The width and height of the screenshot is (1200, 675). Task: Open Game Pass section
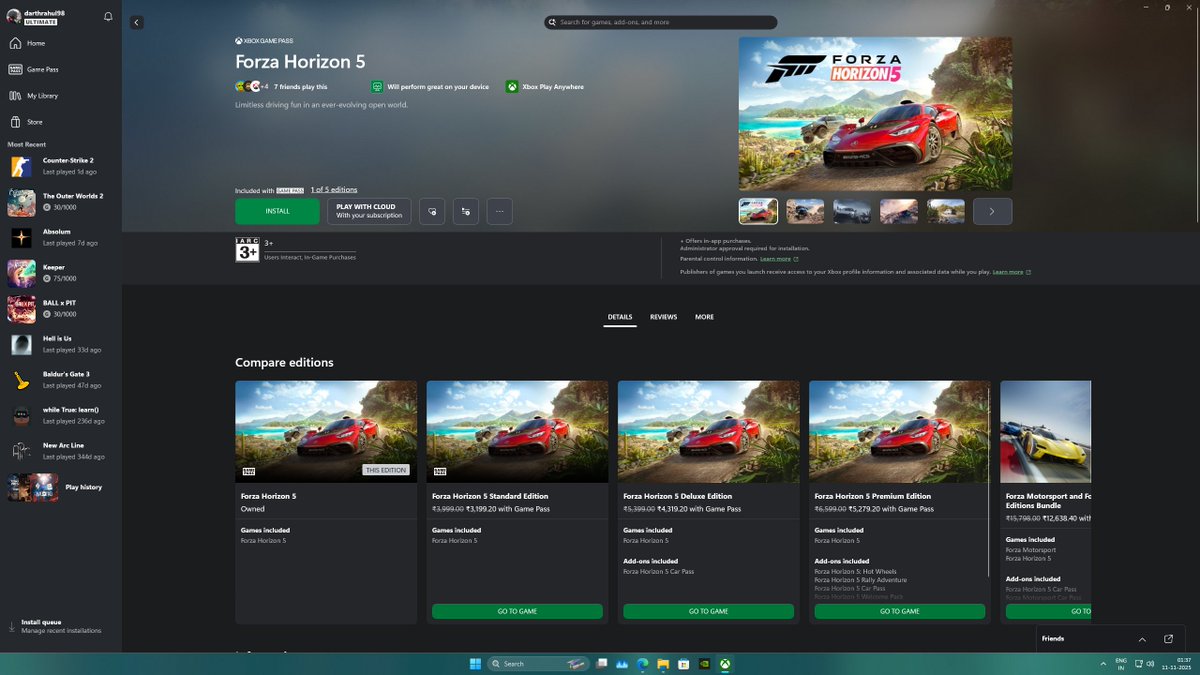point(61,69)
